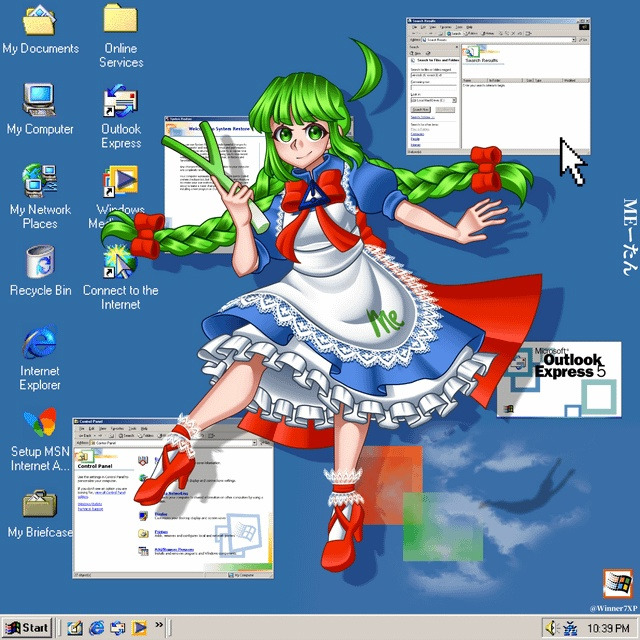Sort results by the Modified column header
This screenshot has width=640, height=640.
click(575, 80)
